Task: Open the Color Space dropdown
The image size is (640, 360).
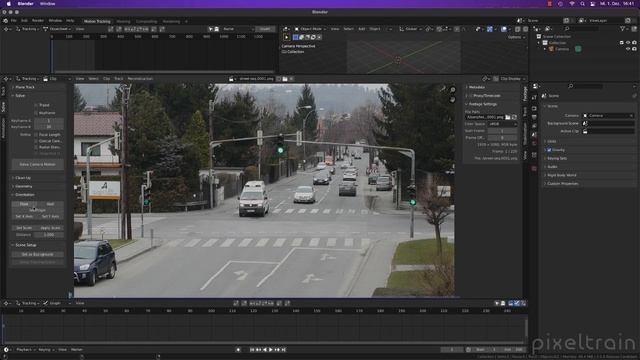Action: tap(502, 124)
